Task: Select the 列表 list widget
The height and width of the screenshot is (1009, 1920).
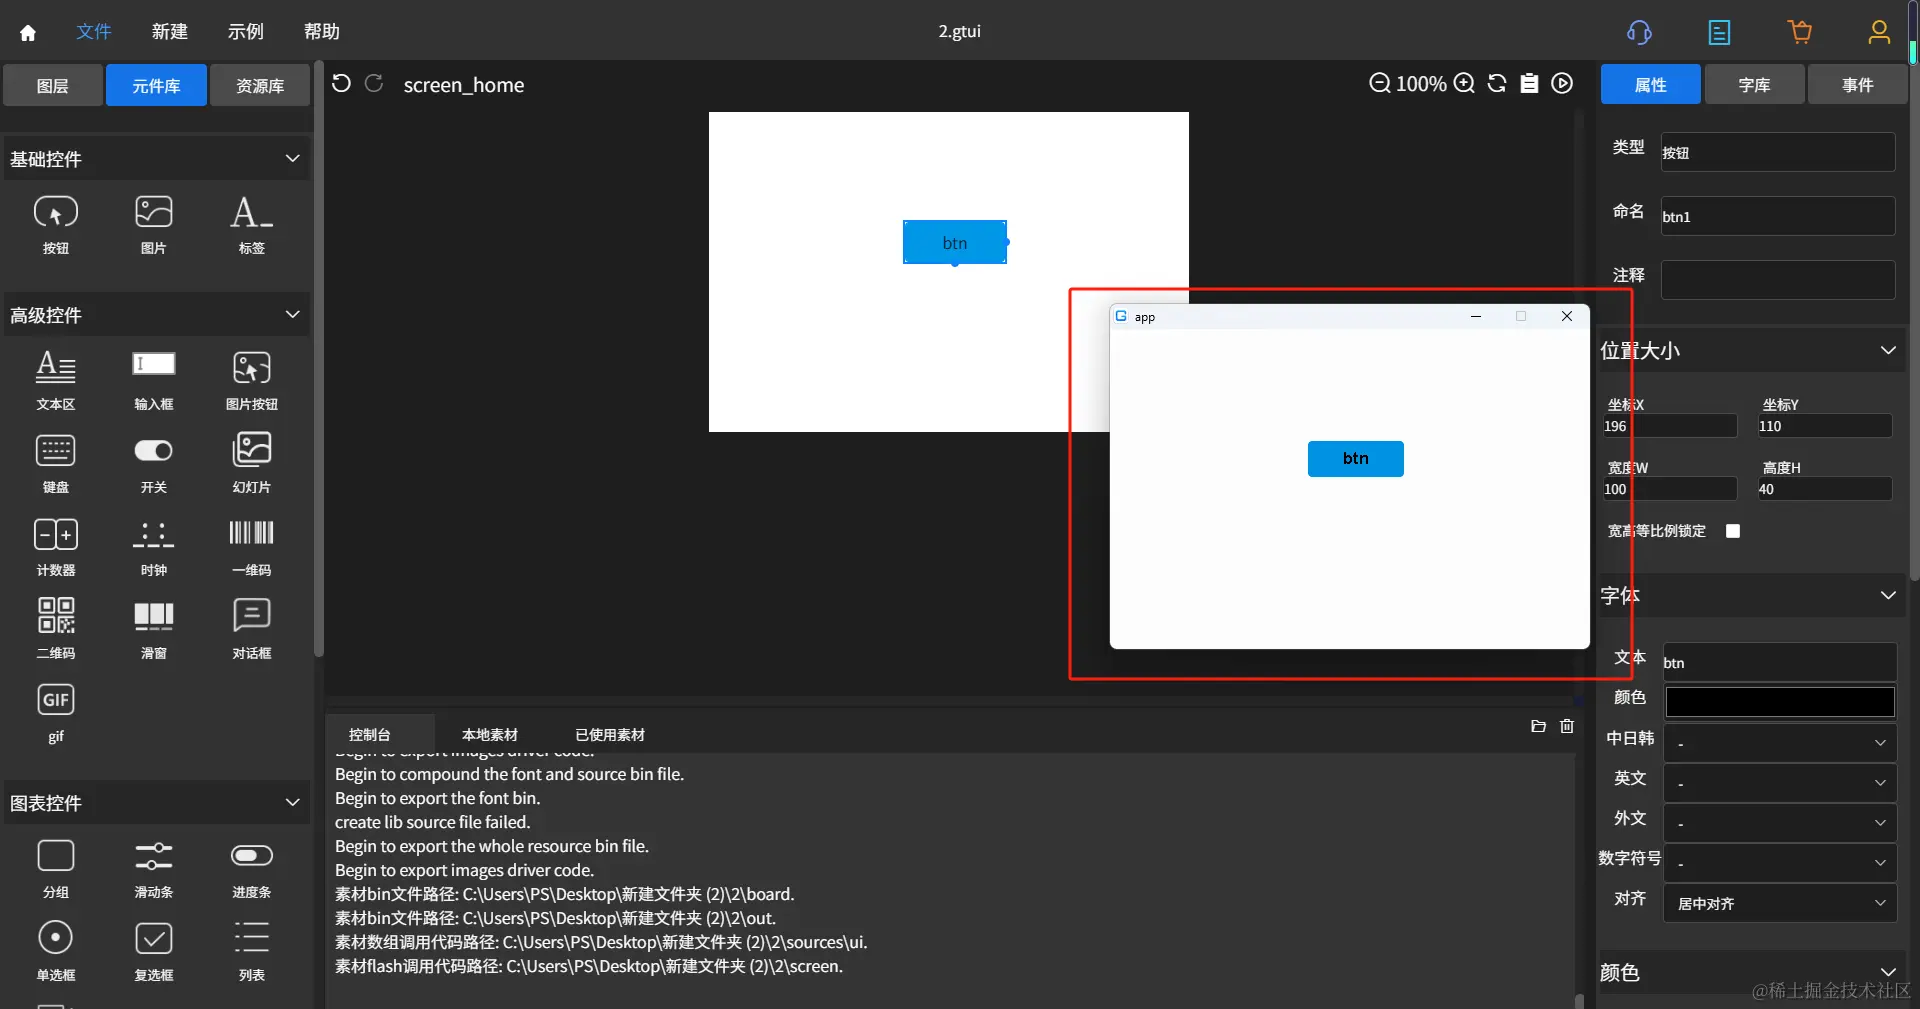Action: coord(252,952)
